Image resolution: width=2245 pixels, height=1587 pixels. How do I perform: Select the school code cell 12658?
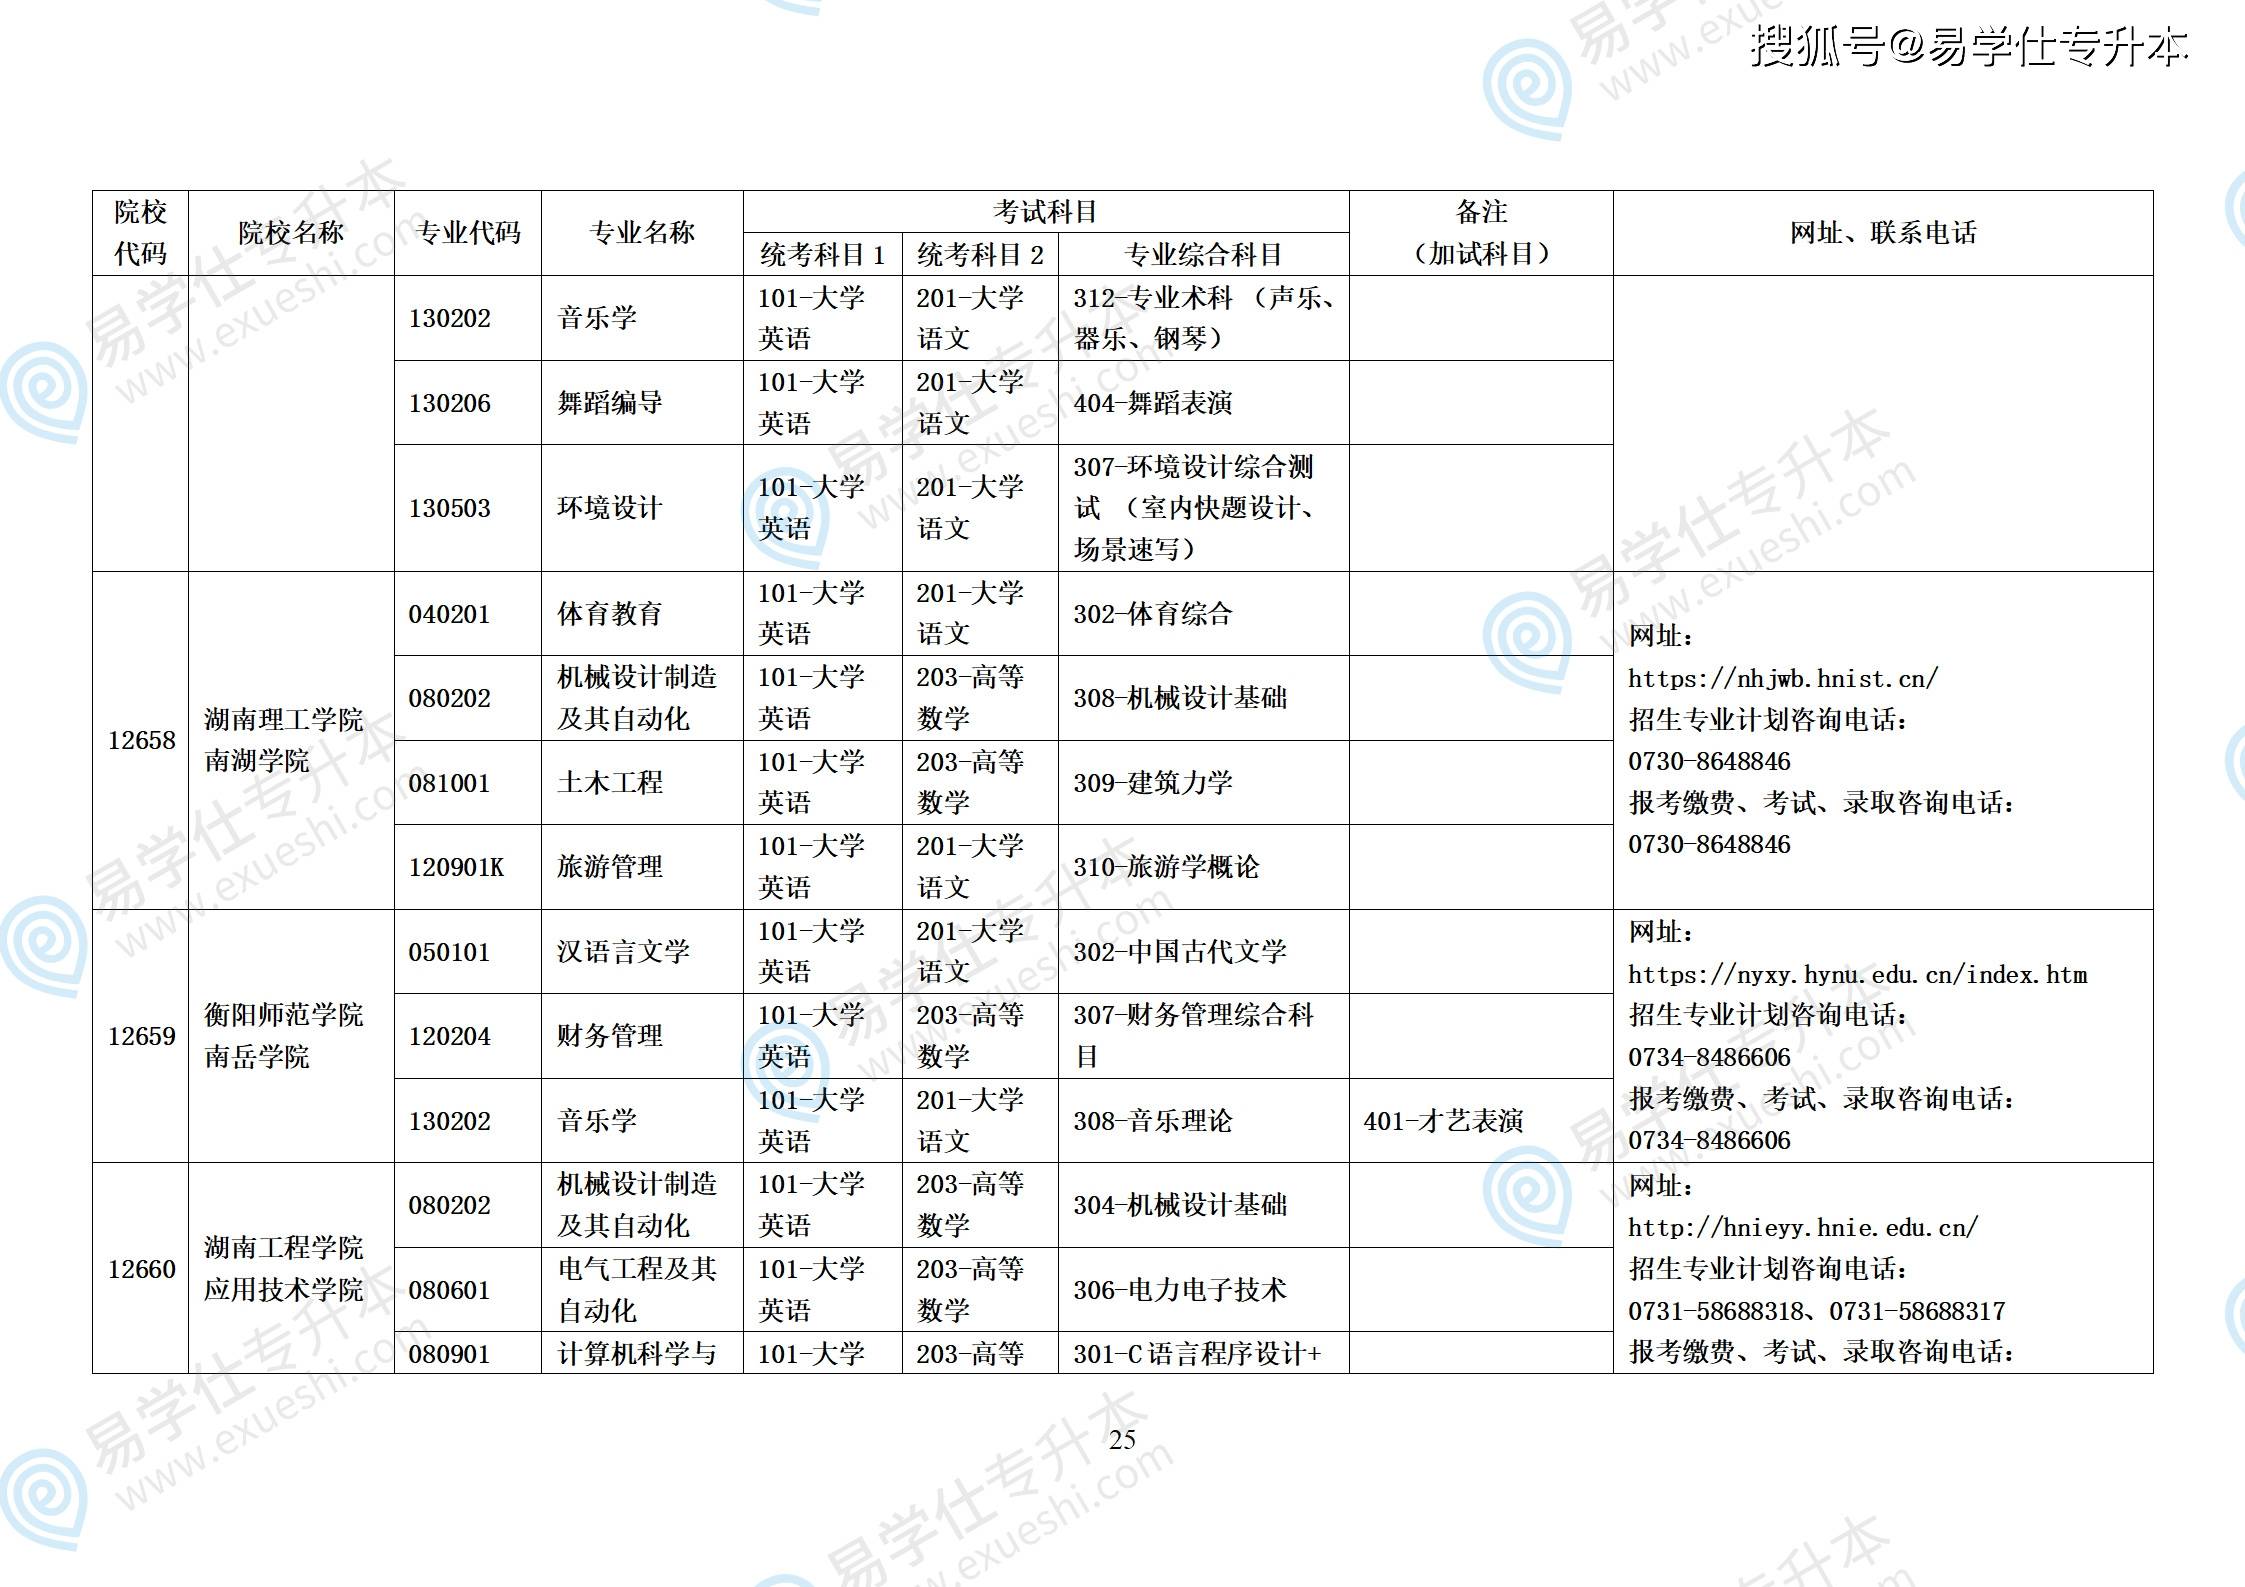[141, 741]
